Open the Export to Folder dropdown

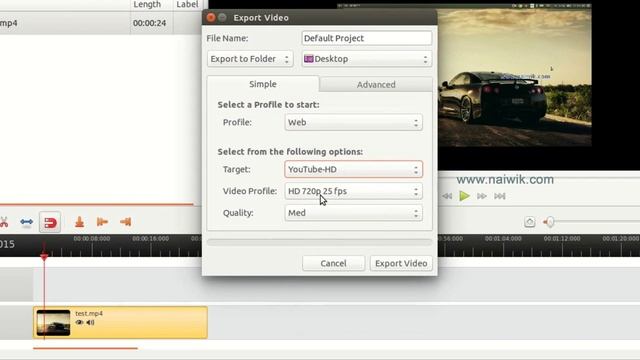click(x=250, y=59)
